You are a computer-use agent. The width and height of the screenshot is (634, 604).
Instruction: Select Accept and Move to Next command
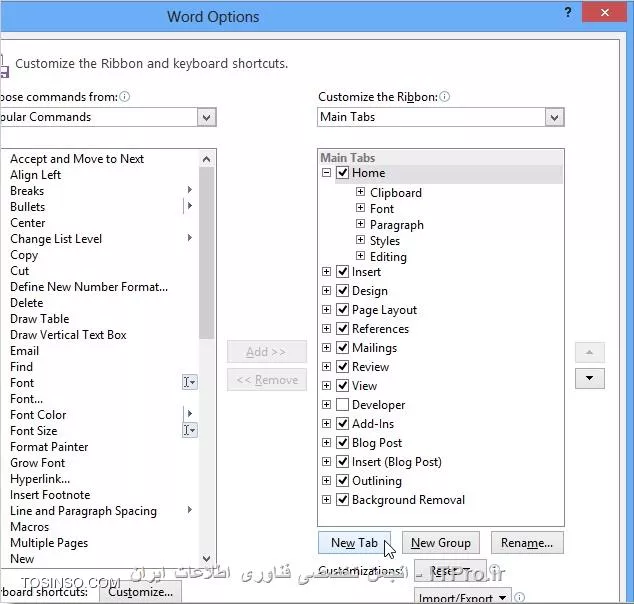[x=77, y=159]
